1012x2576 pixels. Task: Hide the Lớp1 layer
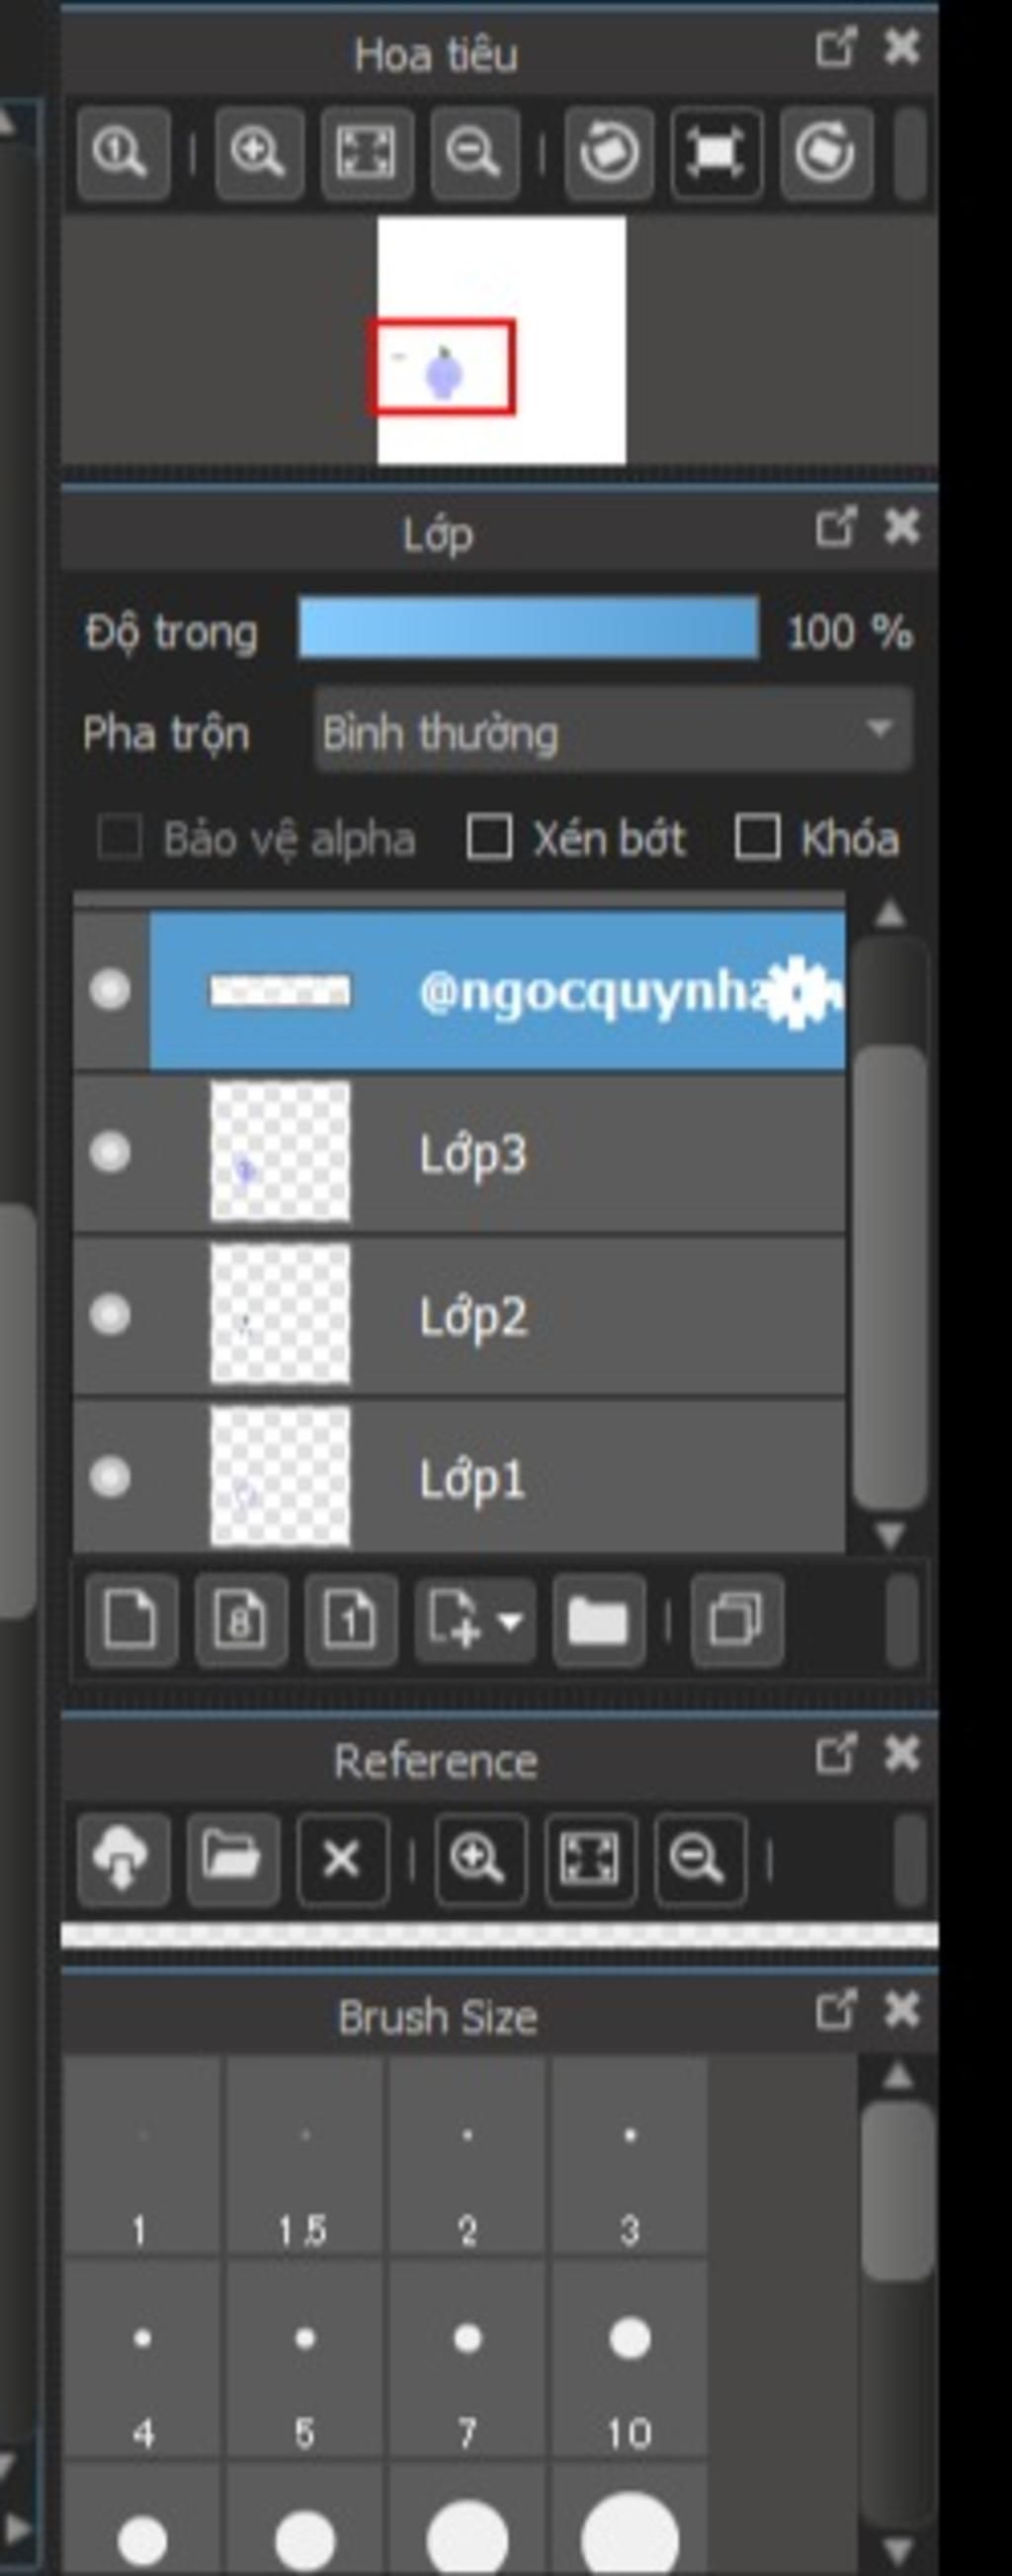tap(110, 1477)
